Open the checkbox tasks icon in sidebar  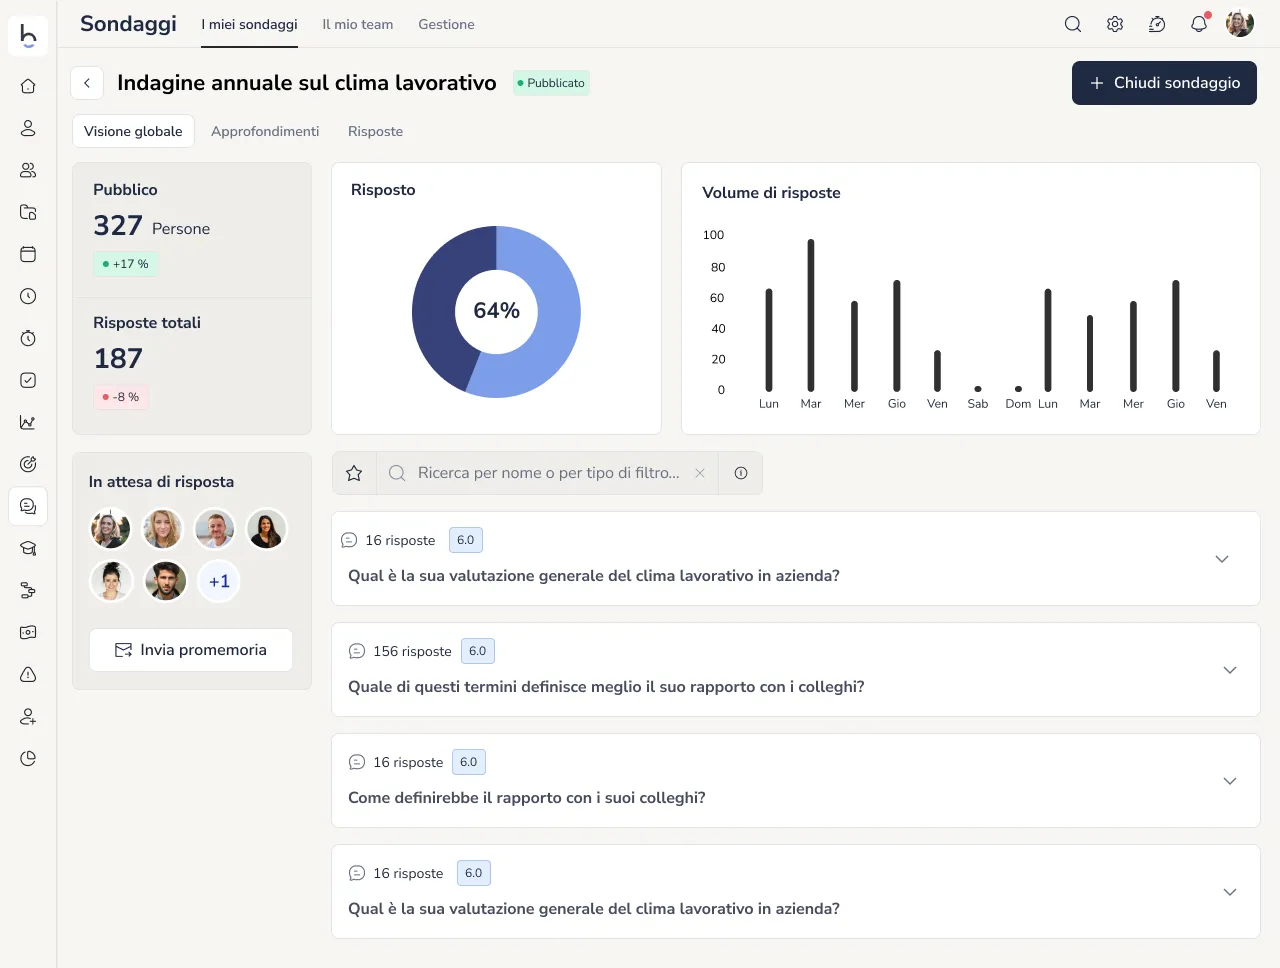[x=28, y=380]
